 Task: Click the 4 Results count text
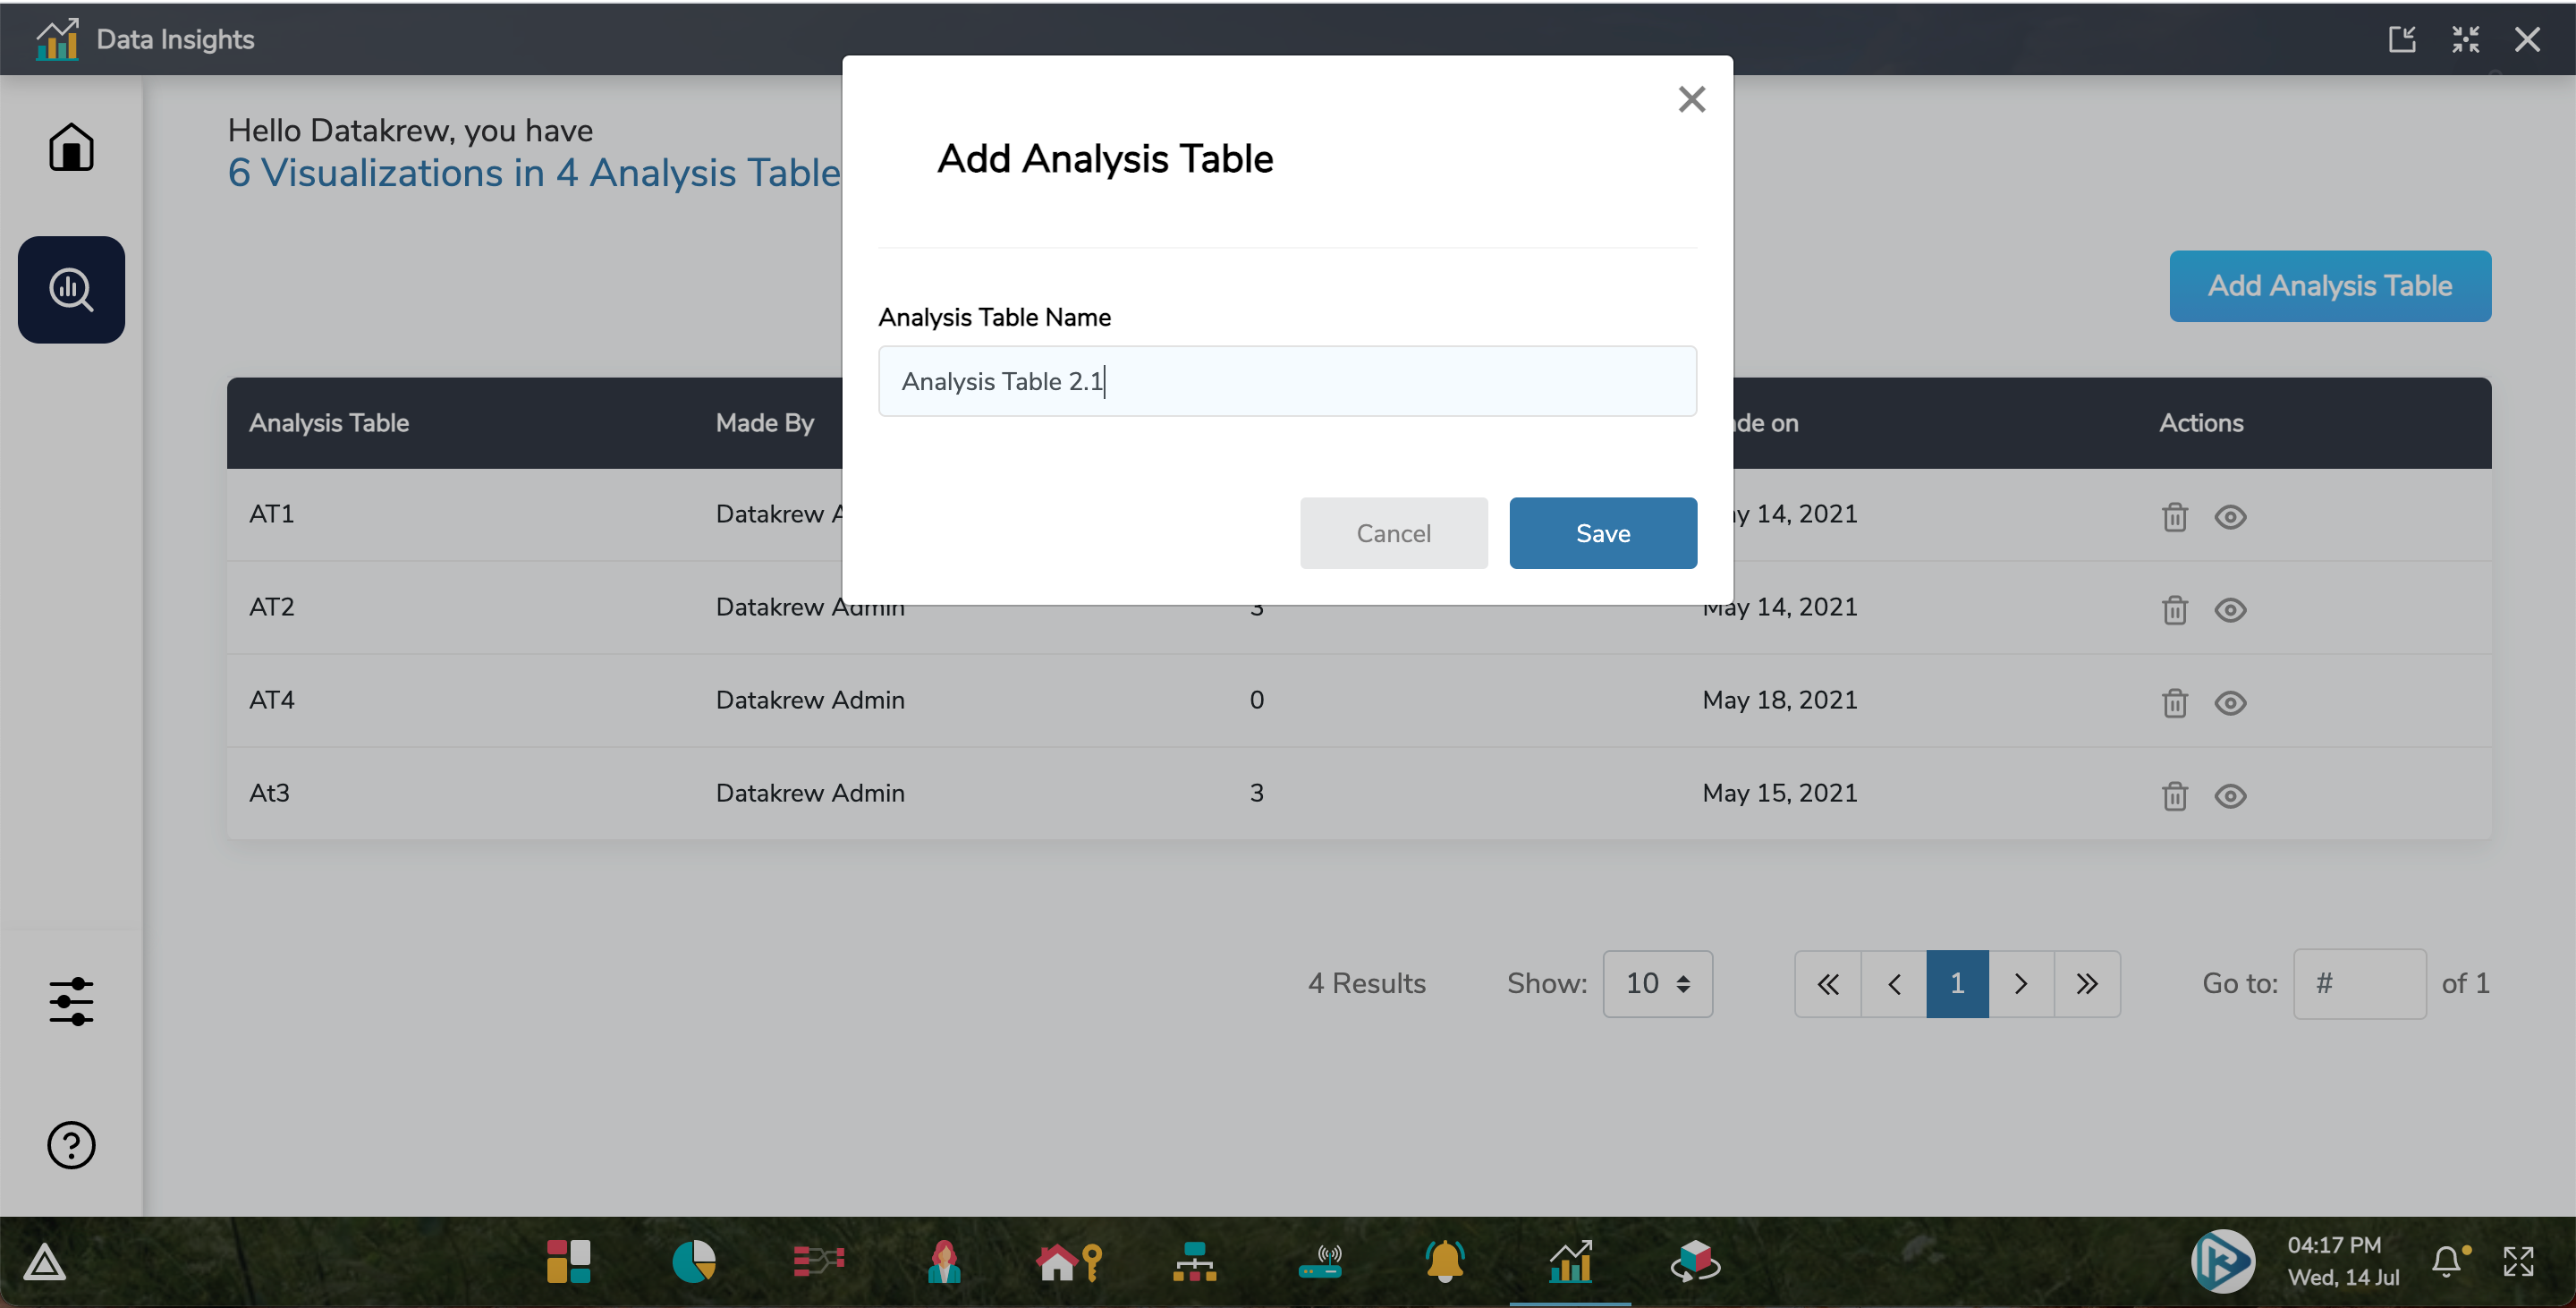click(1366, 984)
